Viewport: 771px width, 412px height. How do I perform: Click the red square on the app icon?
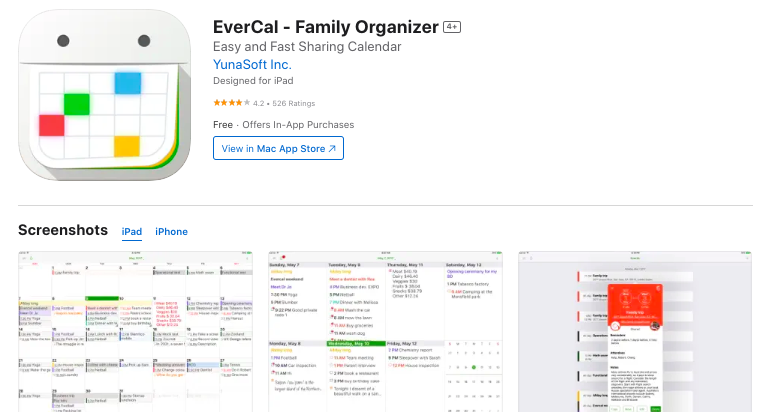pyautogui.click(x=52, y=126)
